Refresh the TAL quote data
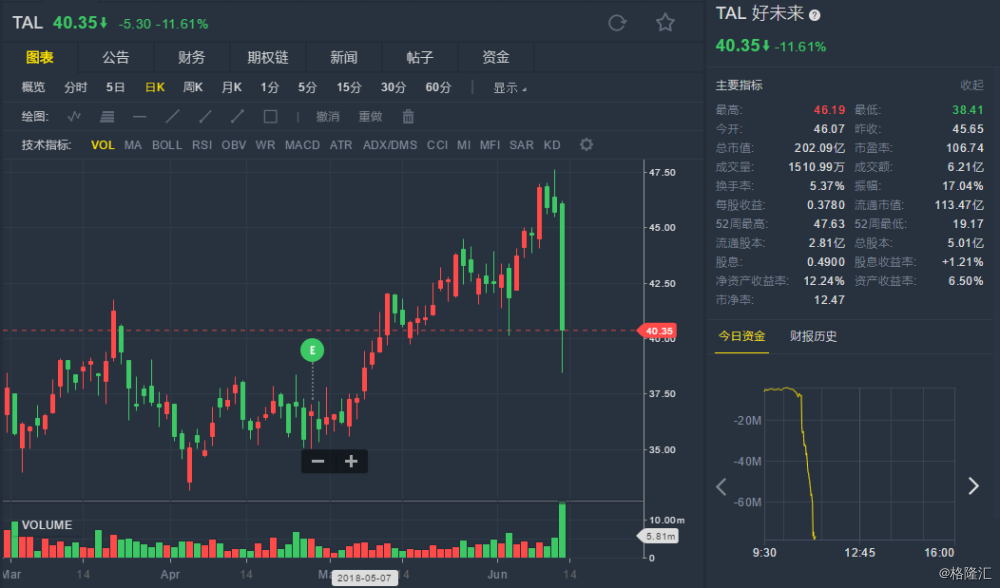The image size is (1000, 588). pyautogui.click(x=617, y=23)
